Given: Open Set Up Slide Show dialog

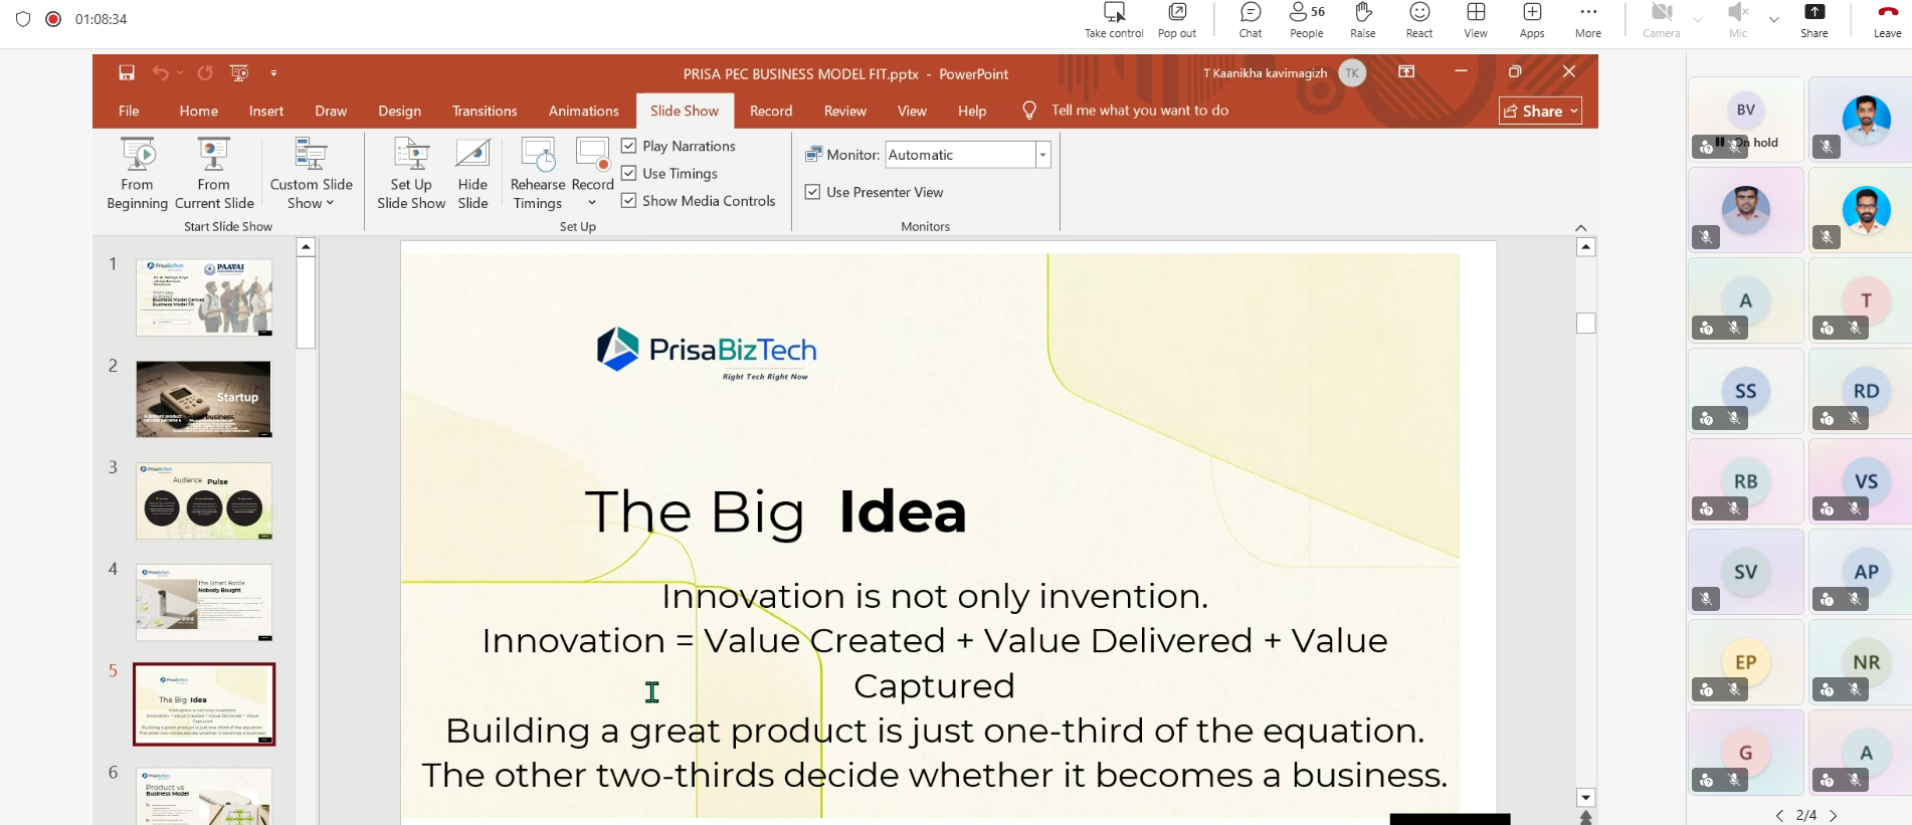Looking at the screenshot, I should [411, 174].
